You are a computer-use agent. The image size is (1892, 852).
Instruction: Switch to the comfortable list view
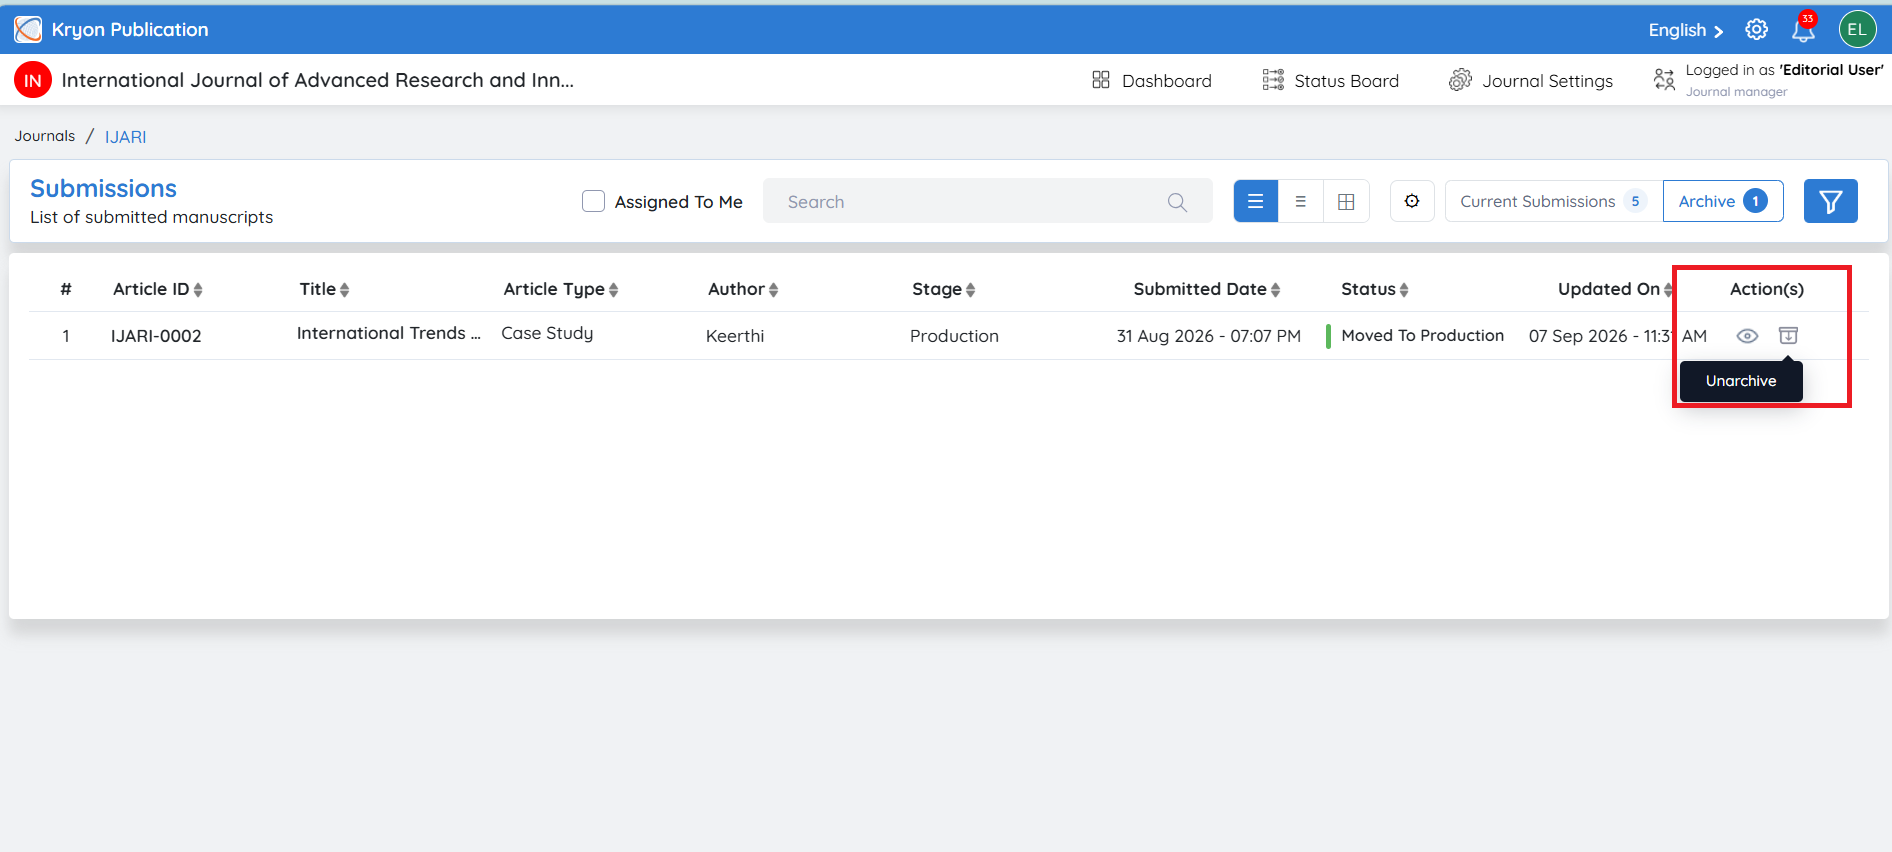1256,202
